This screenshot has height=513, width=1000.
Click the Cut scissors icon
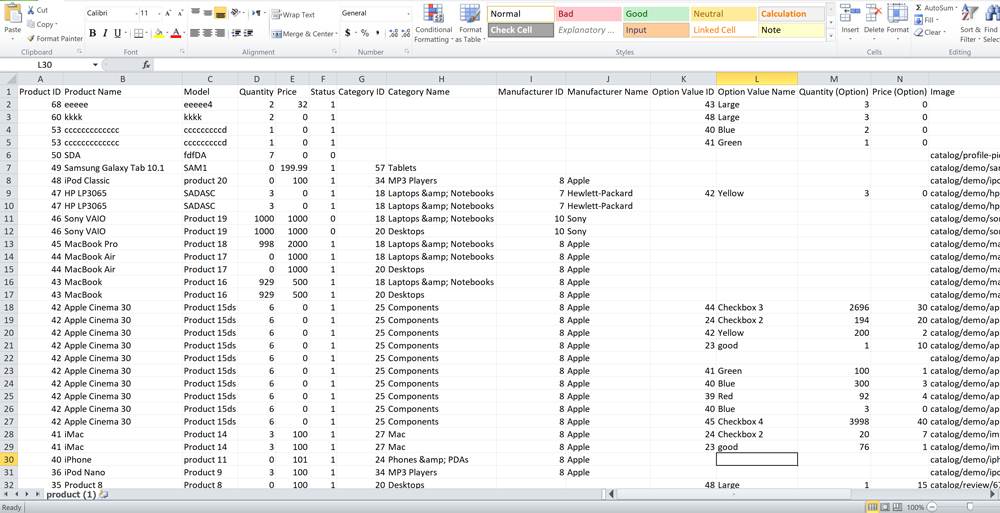pos(30,10)
